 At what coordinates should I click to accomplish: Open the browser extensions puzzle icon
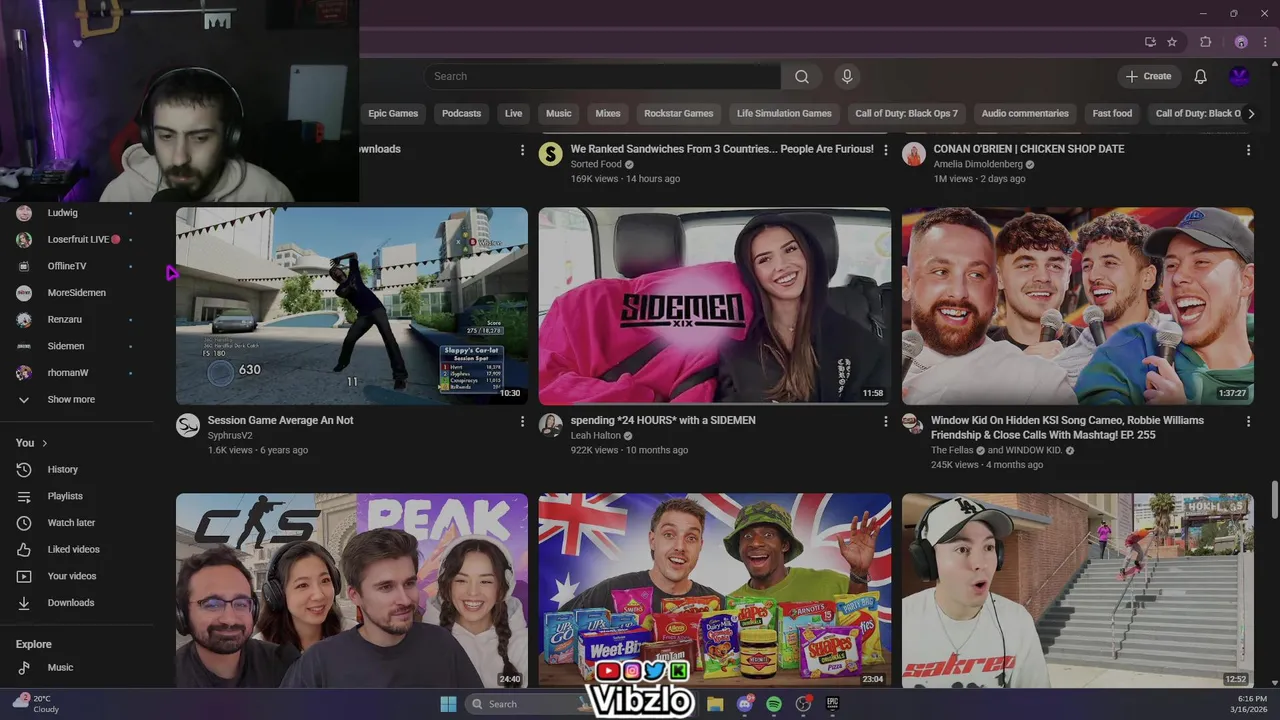[x=1206, y=42]
